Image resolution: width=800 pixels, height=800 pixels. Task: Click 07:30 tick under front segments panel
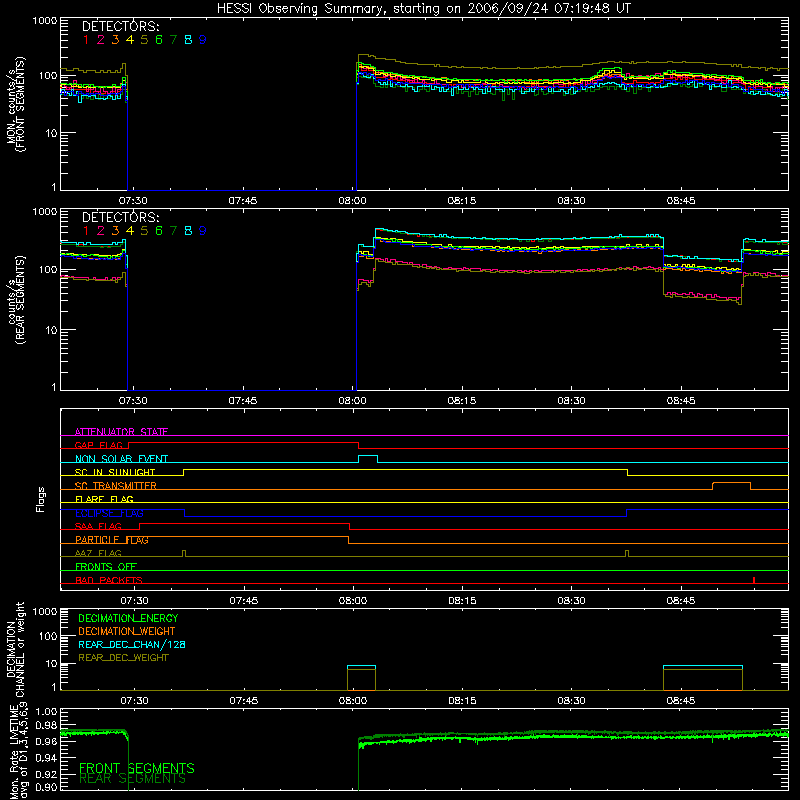[133, 201]
